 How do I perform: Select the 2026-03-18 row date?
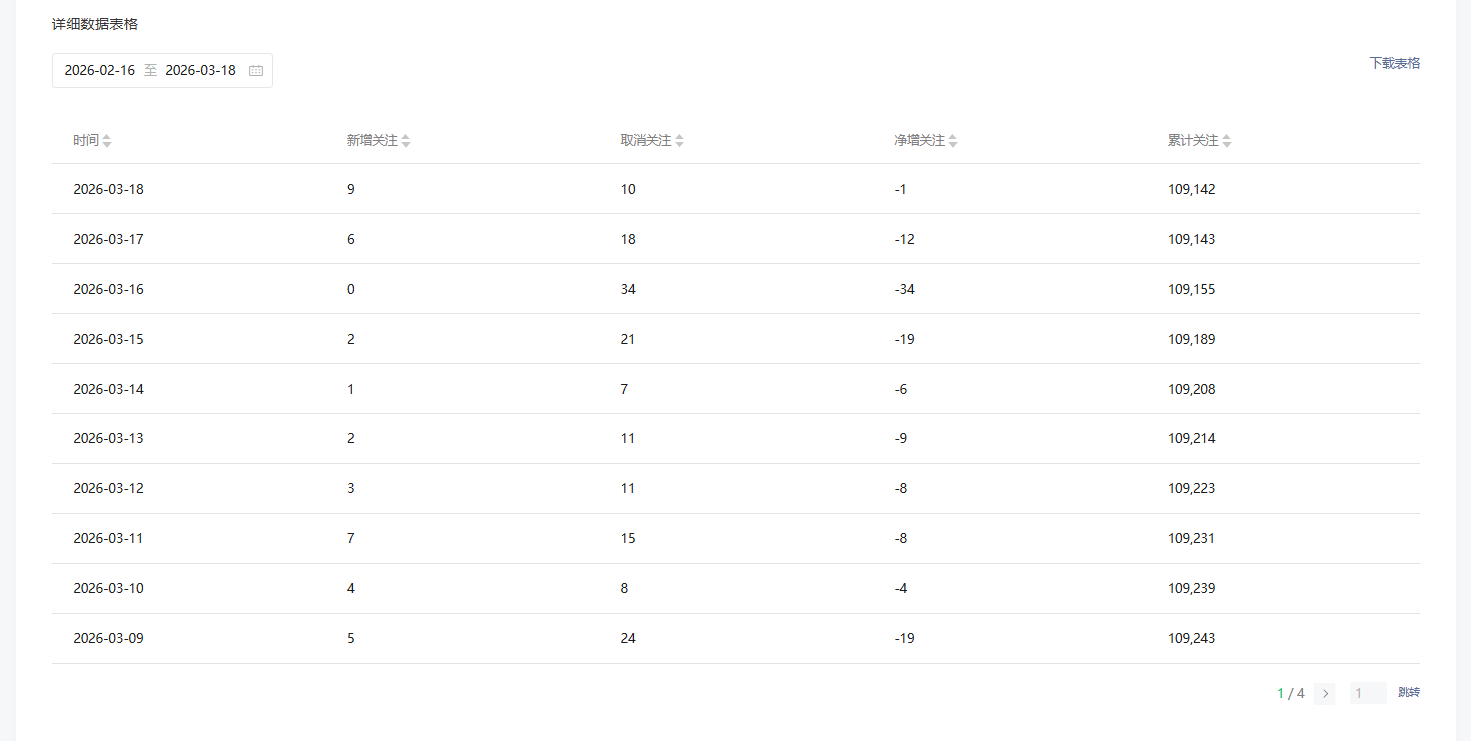point(108,189)
